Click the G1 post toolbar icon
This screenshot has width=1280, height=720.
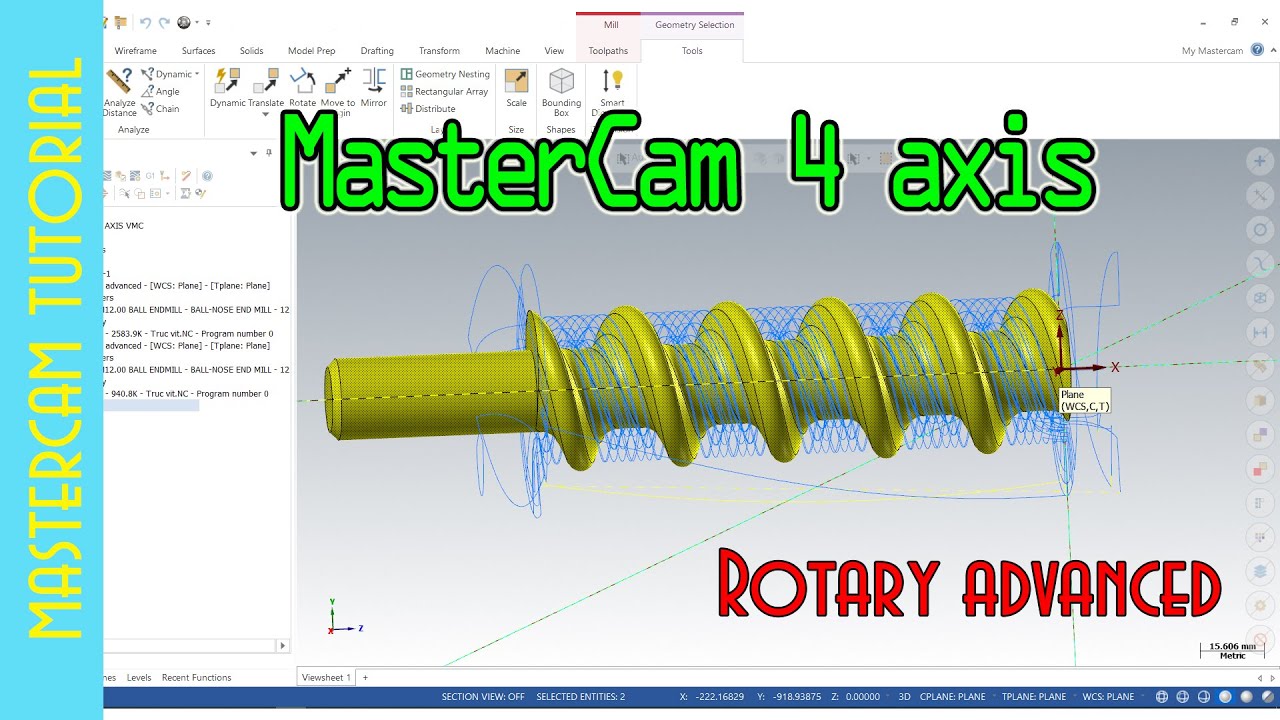pyautogui.click(x=150, y=176)
